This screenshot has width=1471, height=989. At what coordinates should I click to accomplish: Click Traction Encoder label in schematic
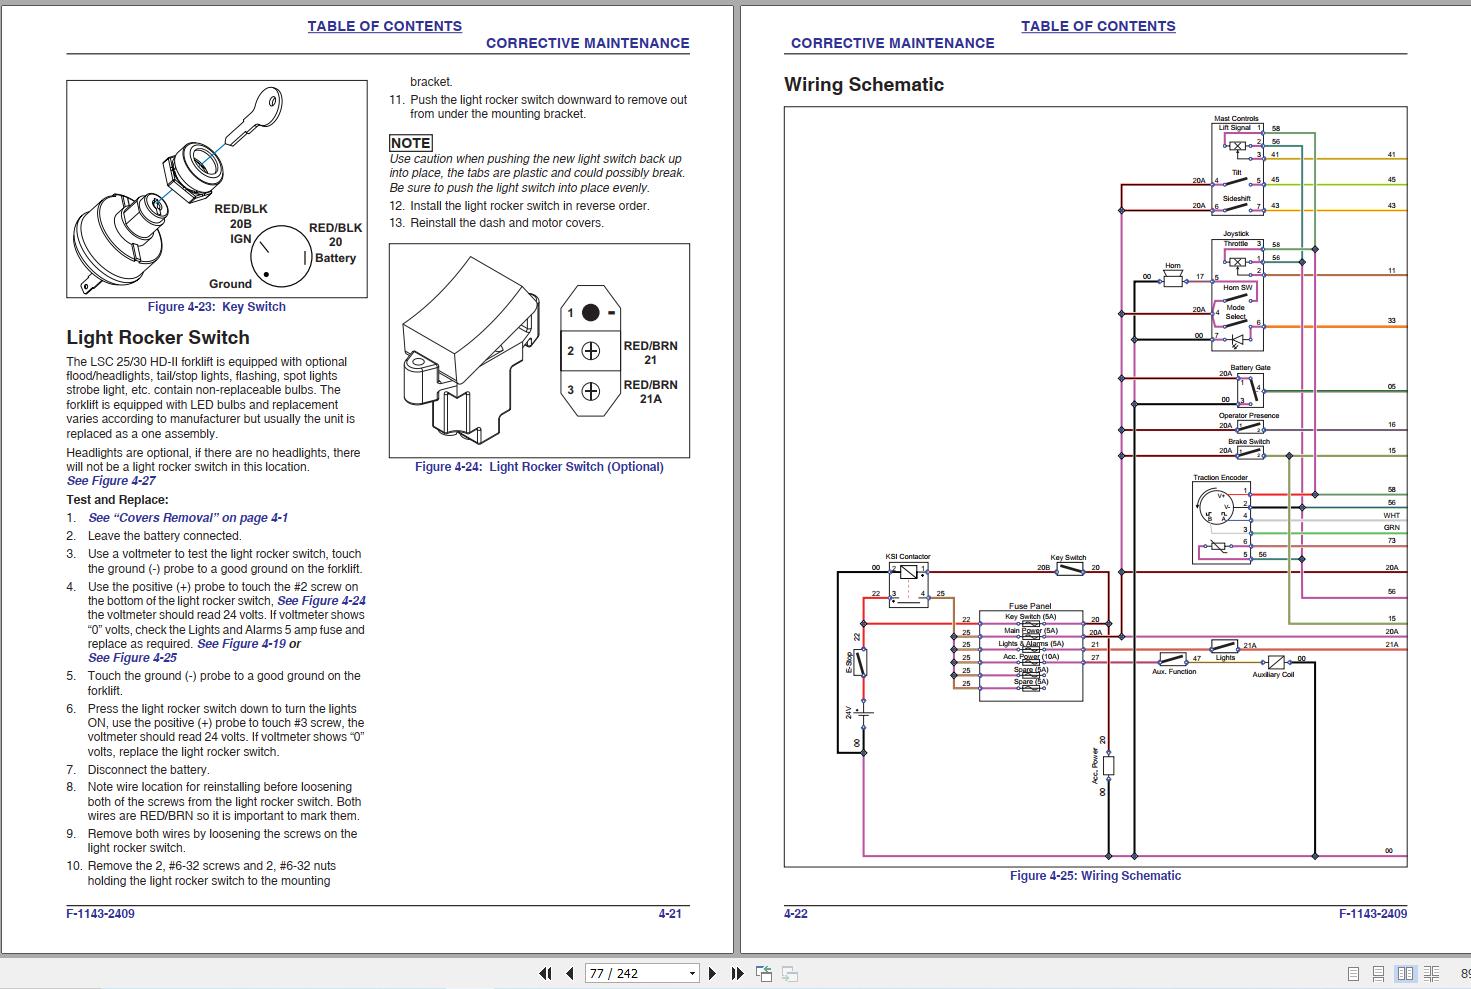coord(1220,478)
